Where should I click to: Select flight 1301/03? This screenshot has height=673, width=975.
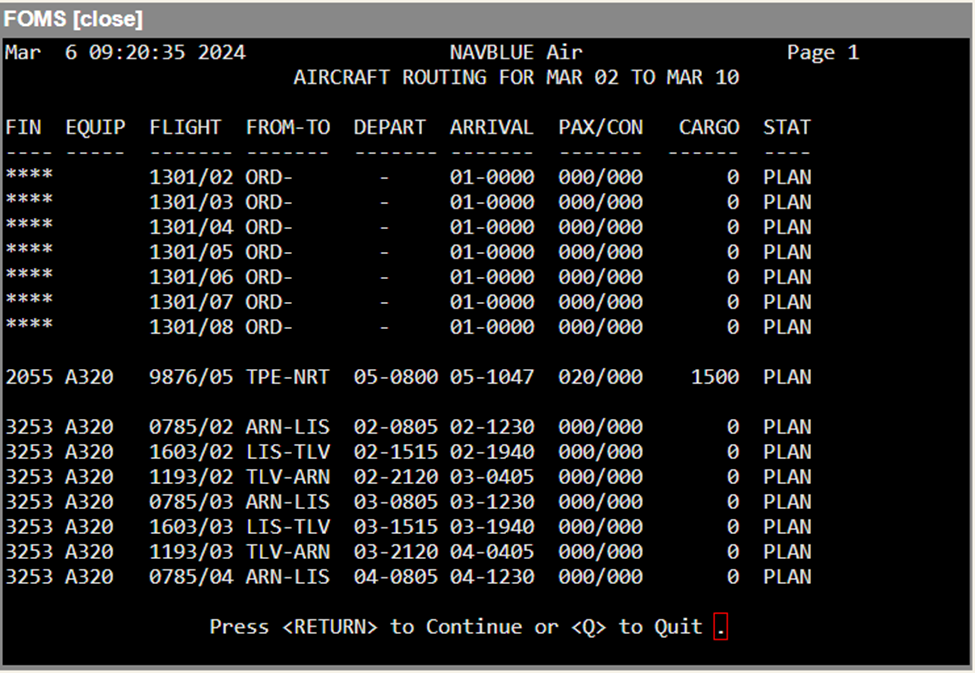[191, 202]
